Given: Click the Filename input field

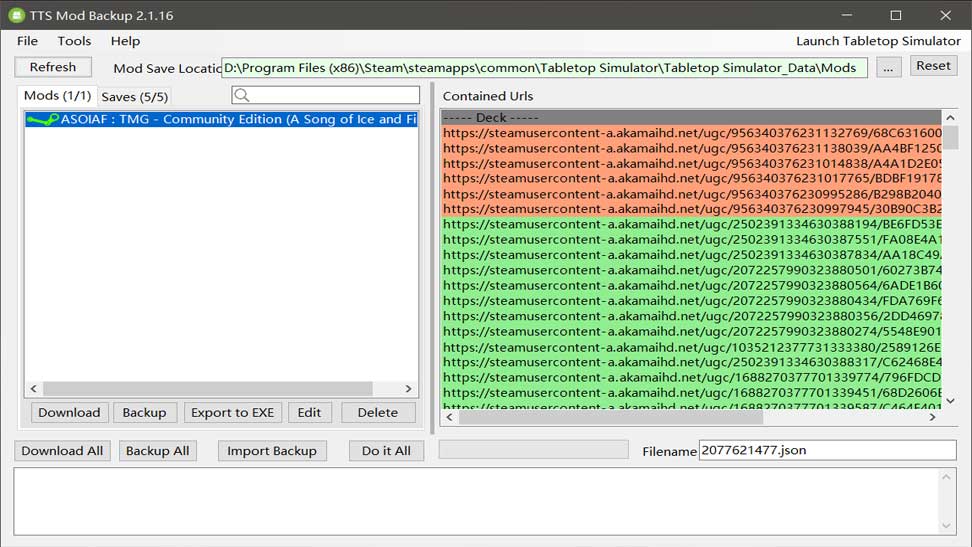Looking at the screenshot, I should pyautogui.click(x=826, y=450).
